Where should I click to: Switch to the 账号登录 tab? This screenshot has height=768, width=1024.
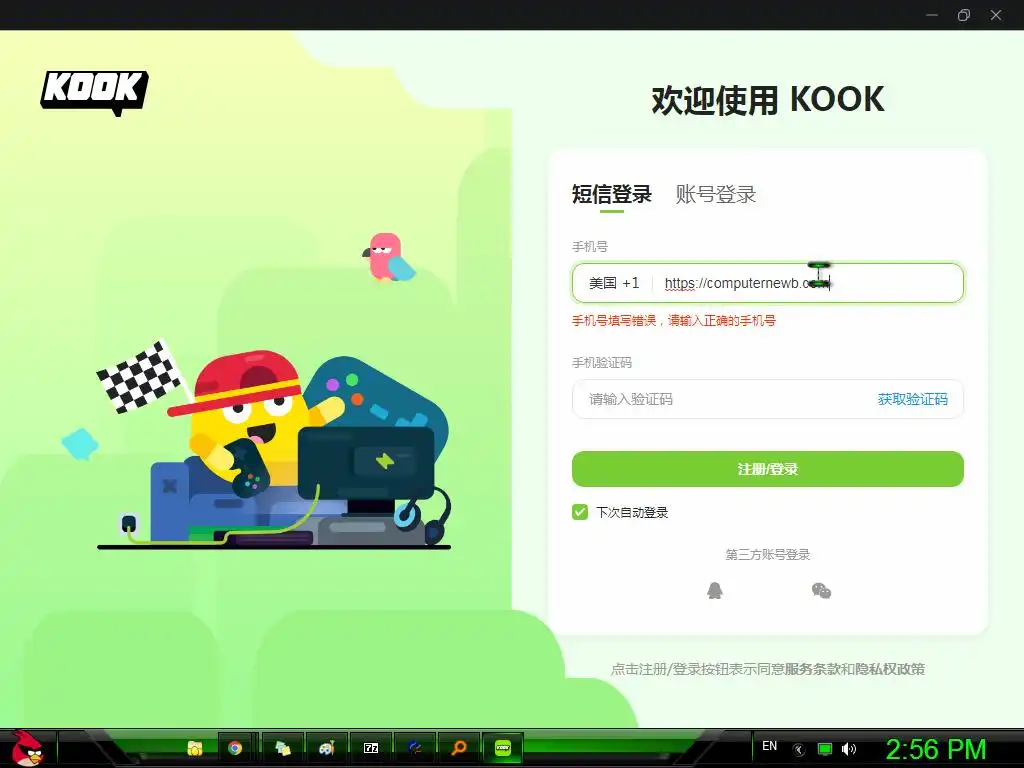[716, 194]
